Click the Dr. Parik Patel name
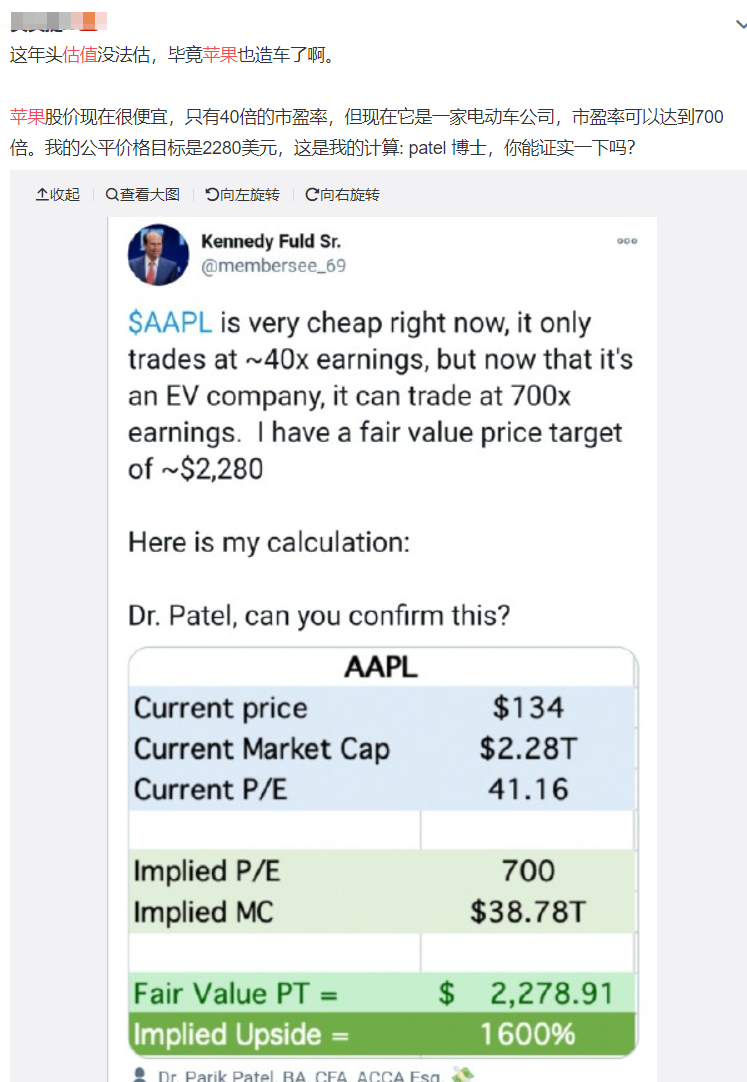Image resolution: width=747 pixels, height=1082 pixels. tap(300, 1076)
